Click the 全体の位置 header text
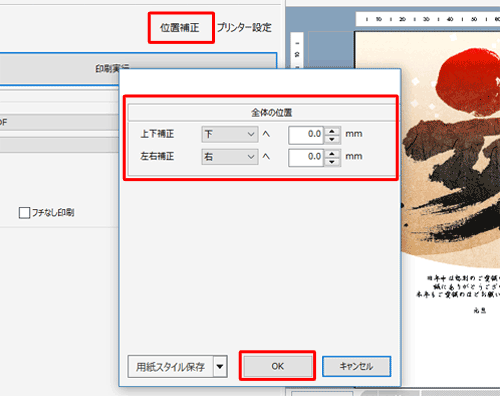 click(x=272, y=113)
